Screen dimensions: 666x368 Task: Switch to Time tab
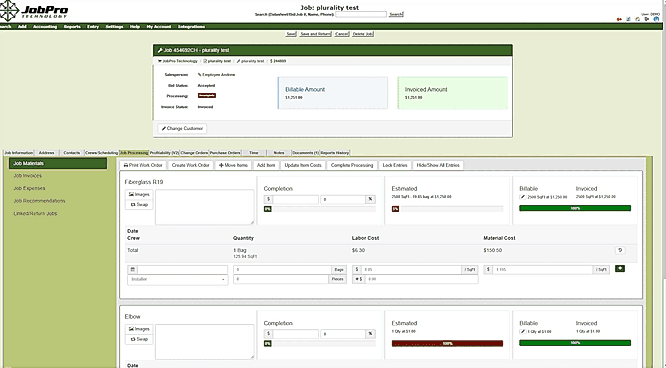[x=254, y=153]
